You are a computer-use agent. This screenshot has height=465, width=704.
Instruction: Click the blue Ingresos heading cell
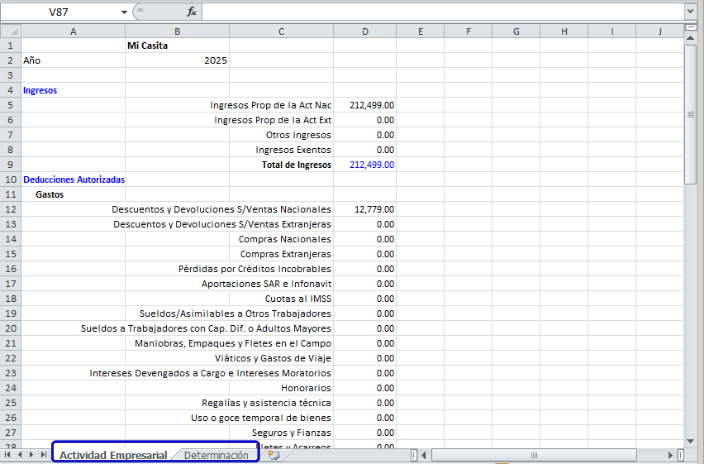[73, 90]
